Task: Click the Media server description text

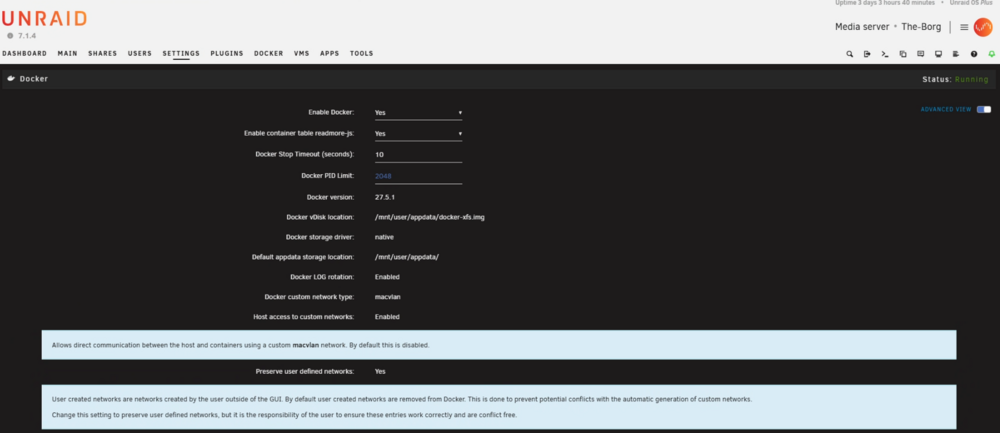Action: [862, 27]
